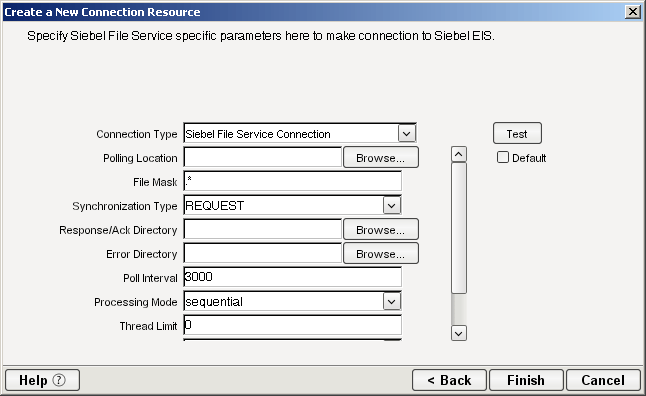The width and height of the screenshot is (646, 396).
Task: Expand the Synchronization Type dropdown
Action: click(392, 206)
